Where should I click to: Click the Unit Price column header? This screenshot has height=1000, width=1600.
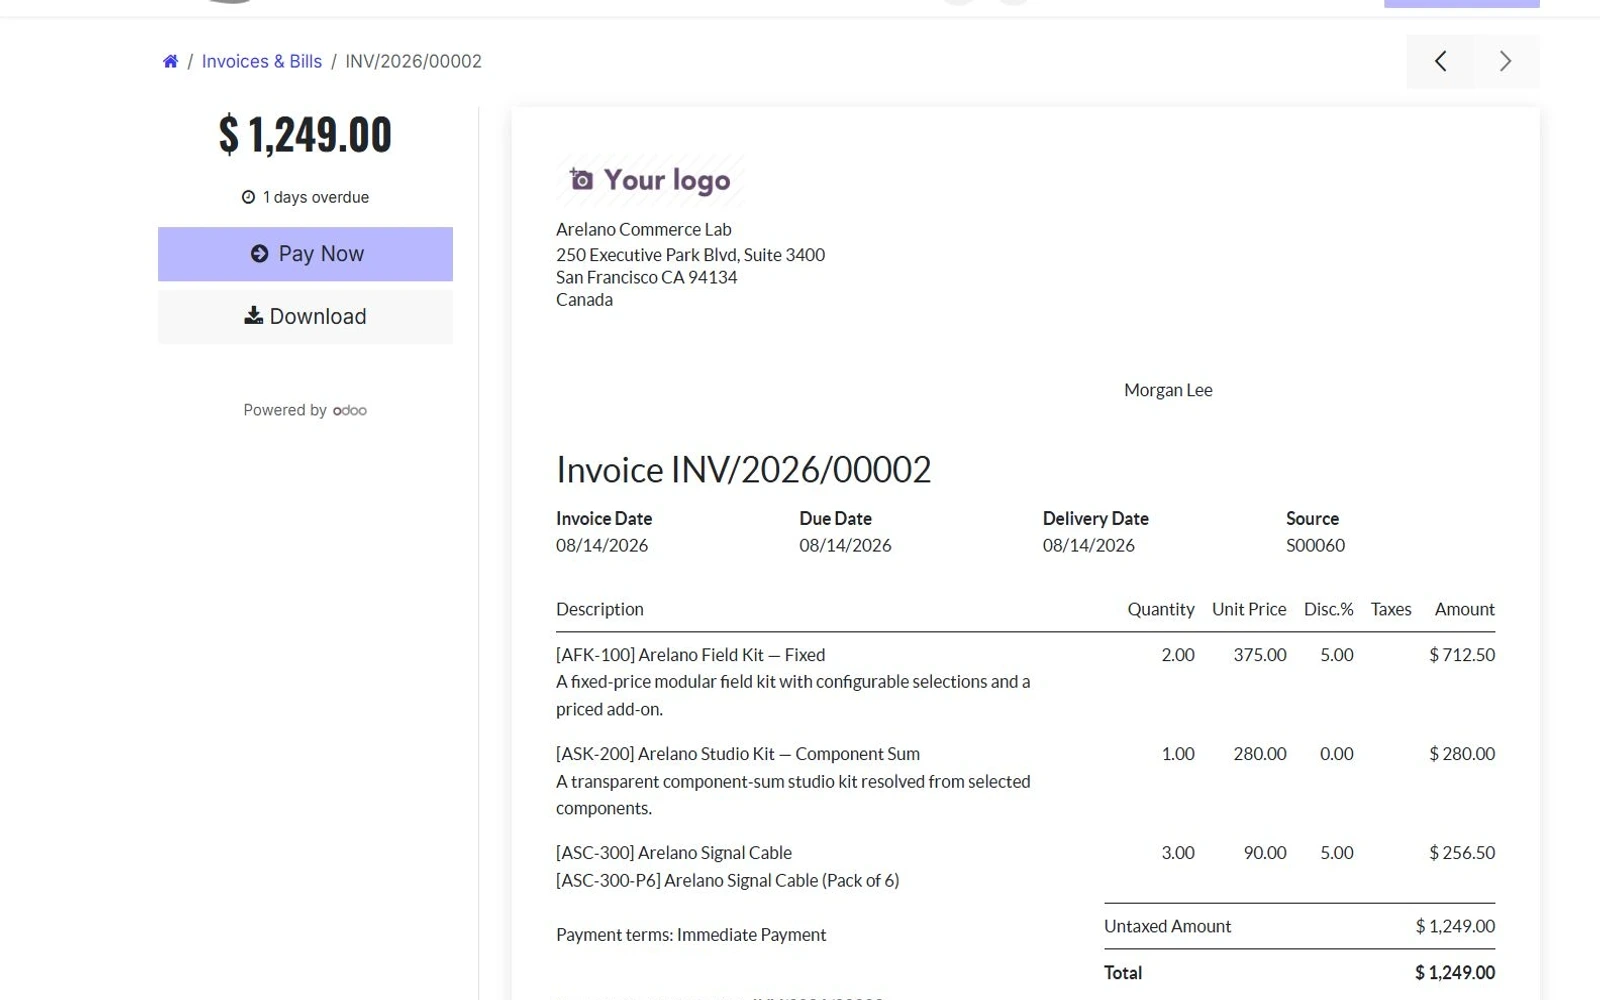point(1249,609)
